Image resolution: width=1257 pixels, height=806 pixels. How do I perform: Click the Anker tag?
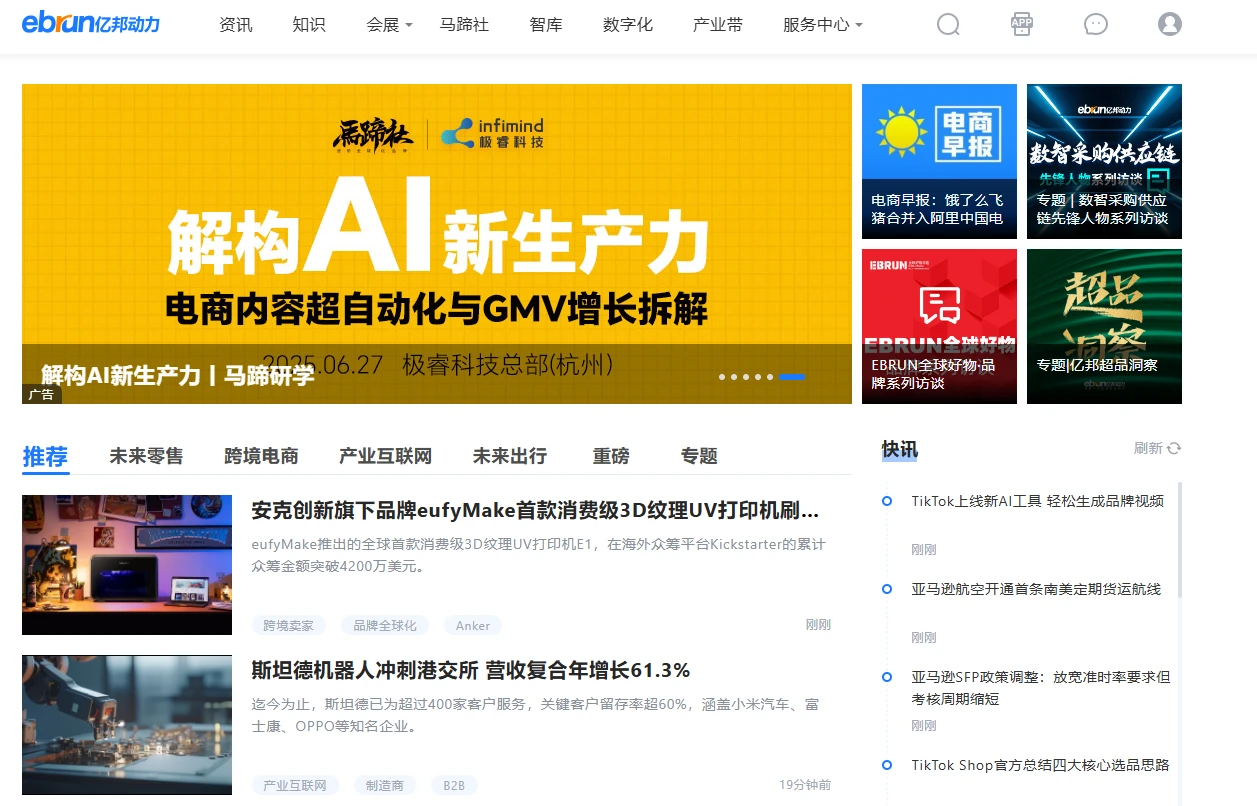(473, 625)
